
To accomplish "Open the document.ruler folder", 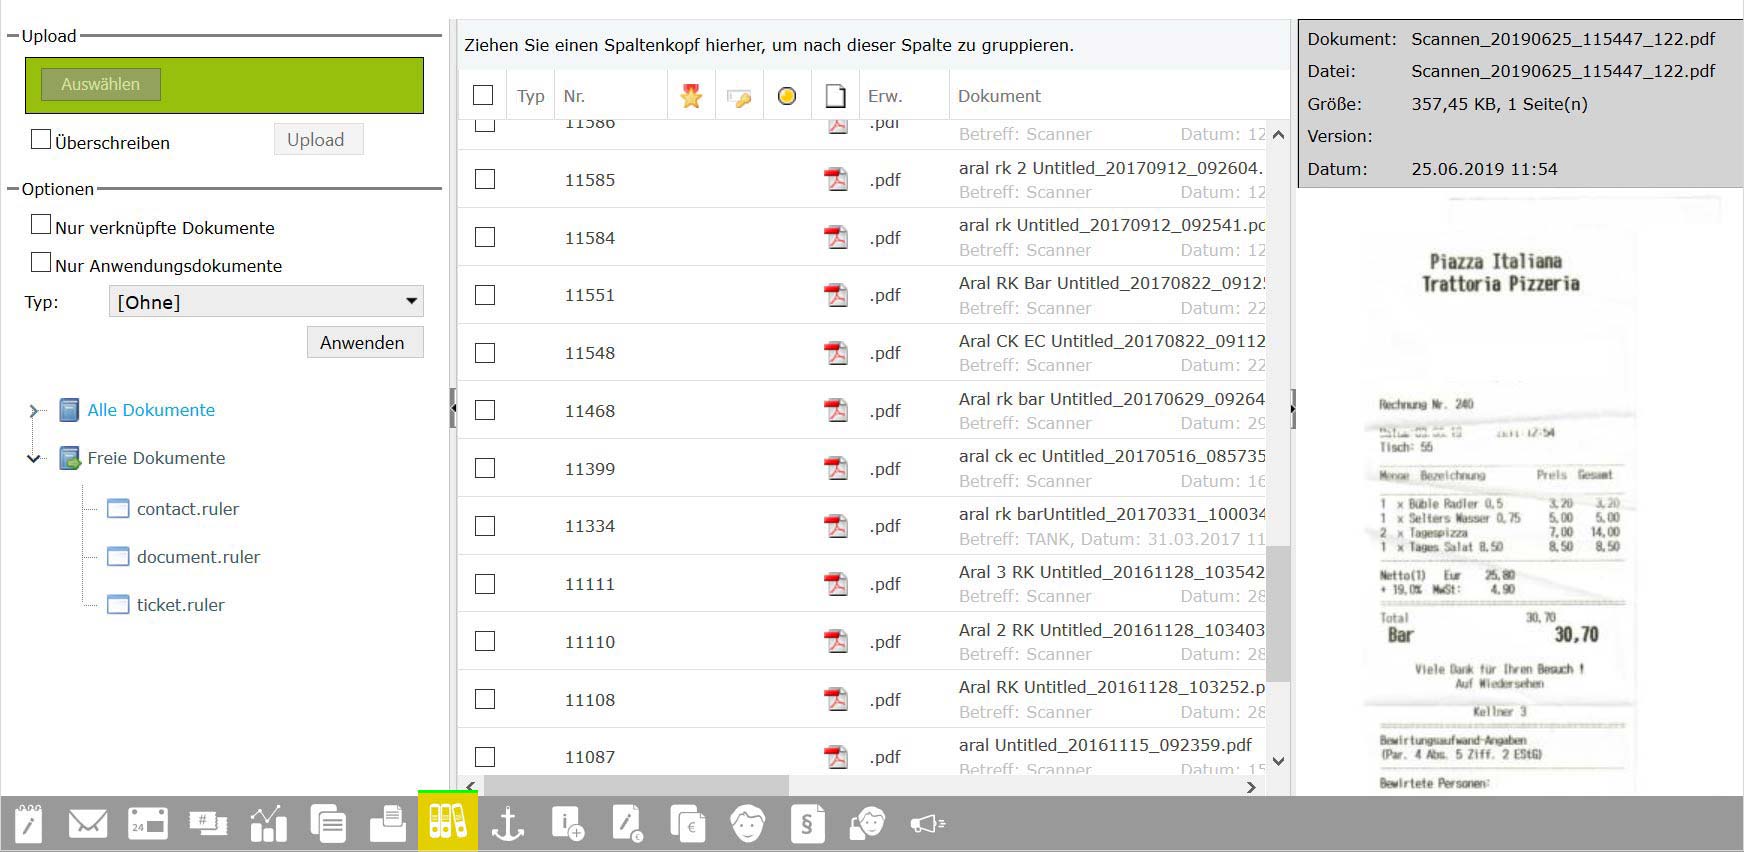I will (198, 557).
